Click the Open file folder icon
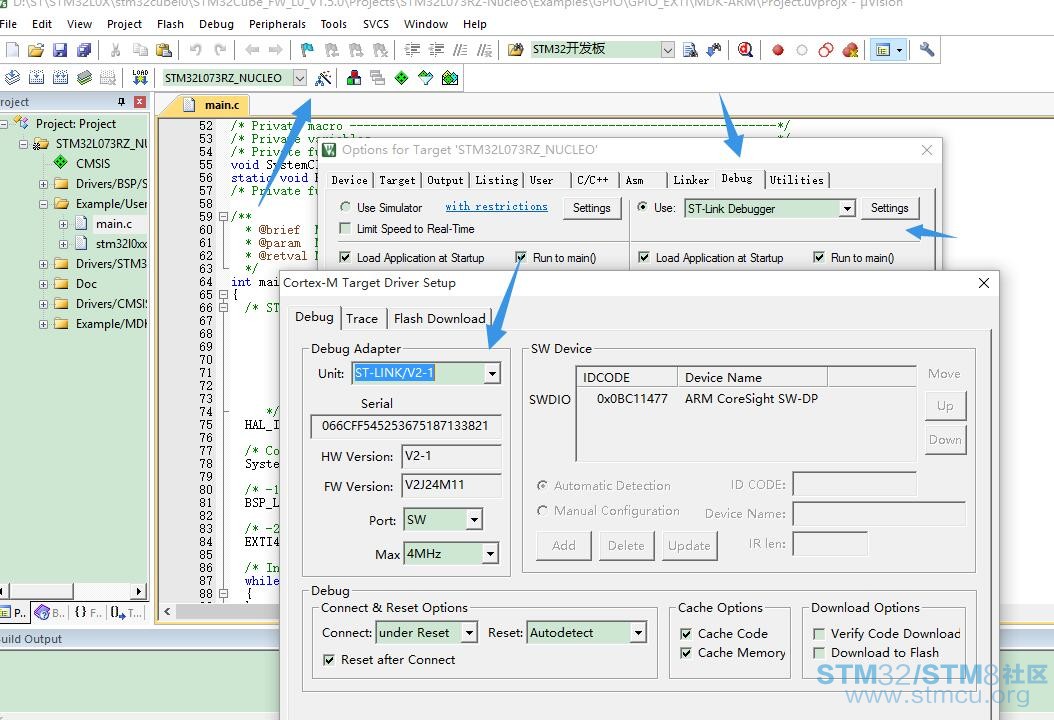Screen dimensions: 1054x720 (x=36, y=50)
